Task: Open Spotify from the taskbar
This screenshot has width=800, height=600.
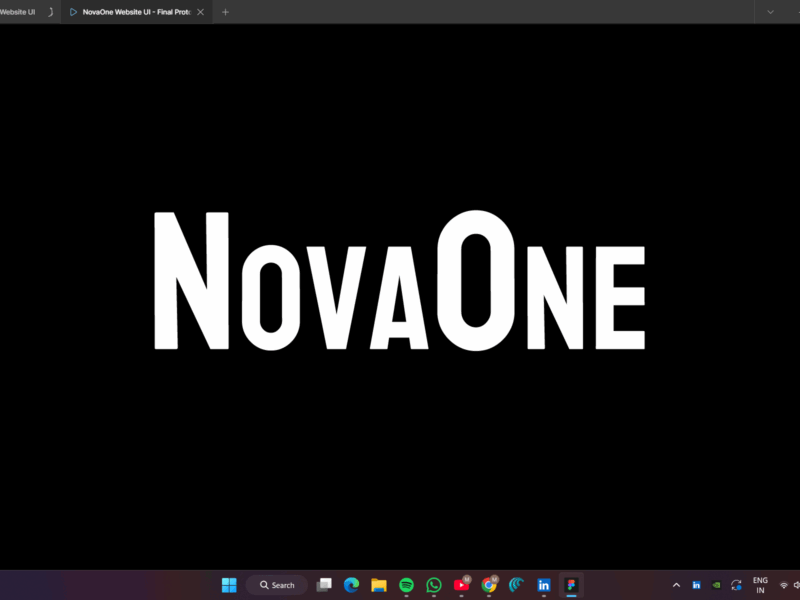Action: point(406,585)
